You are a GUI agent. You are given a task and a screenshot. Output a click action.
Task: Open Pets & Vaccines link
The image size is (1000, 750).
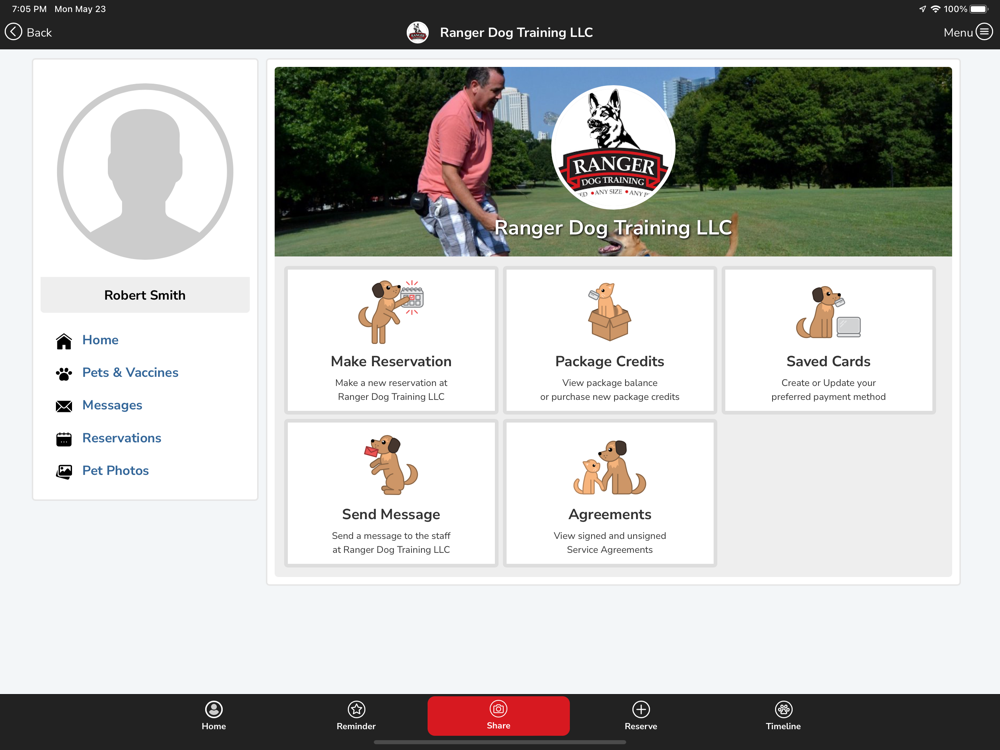(130, 372)
